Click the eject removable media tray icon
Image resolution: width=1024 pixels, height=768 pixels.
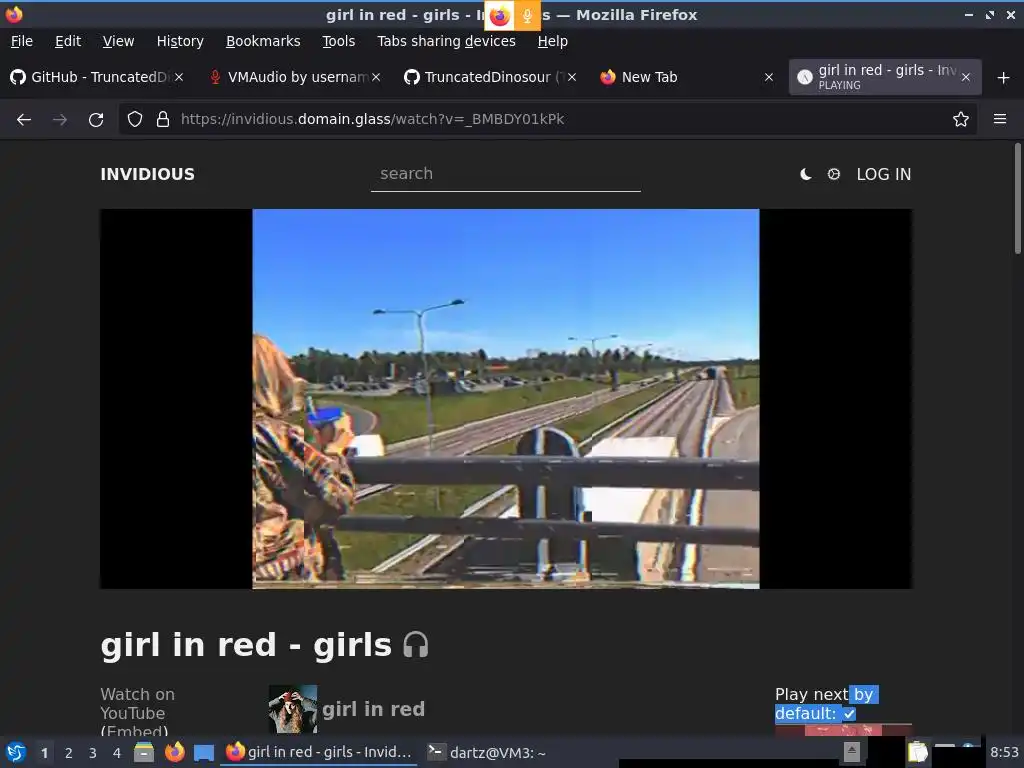(x=852, y=752)
